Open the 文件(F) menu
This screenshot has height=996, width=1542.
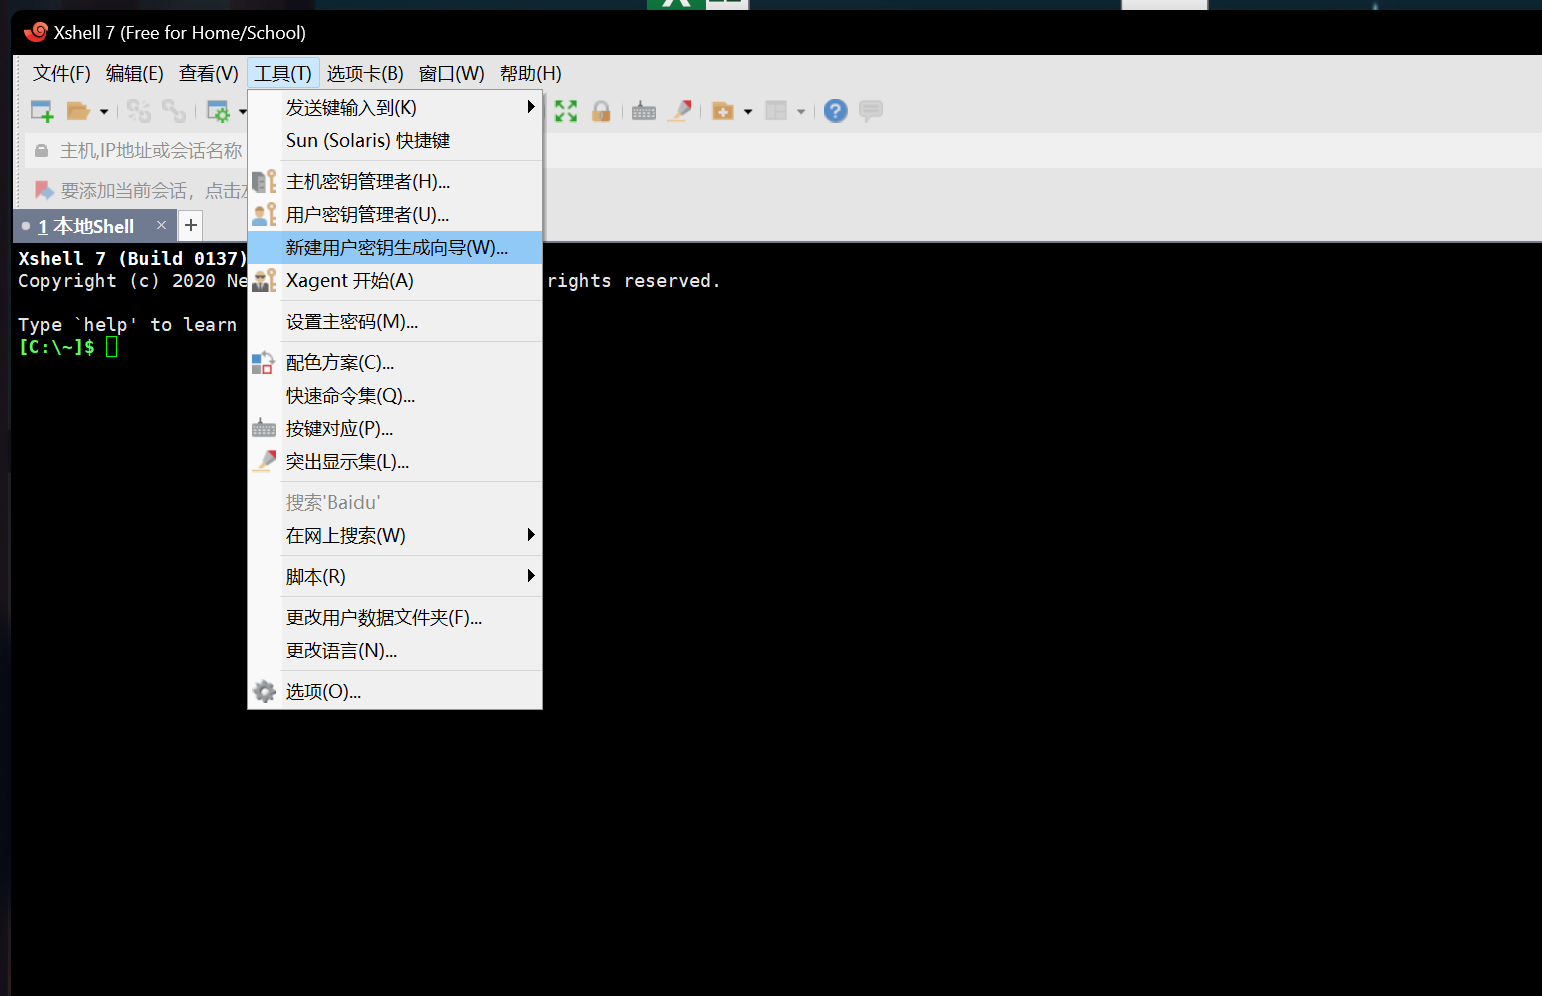pyautogui.click(x=62, y=73)
